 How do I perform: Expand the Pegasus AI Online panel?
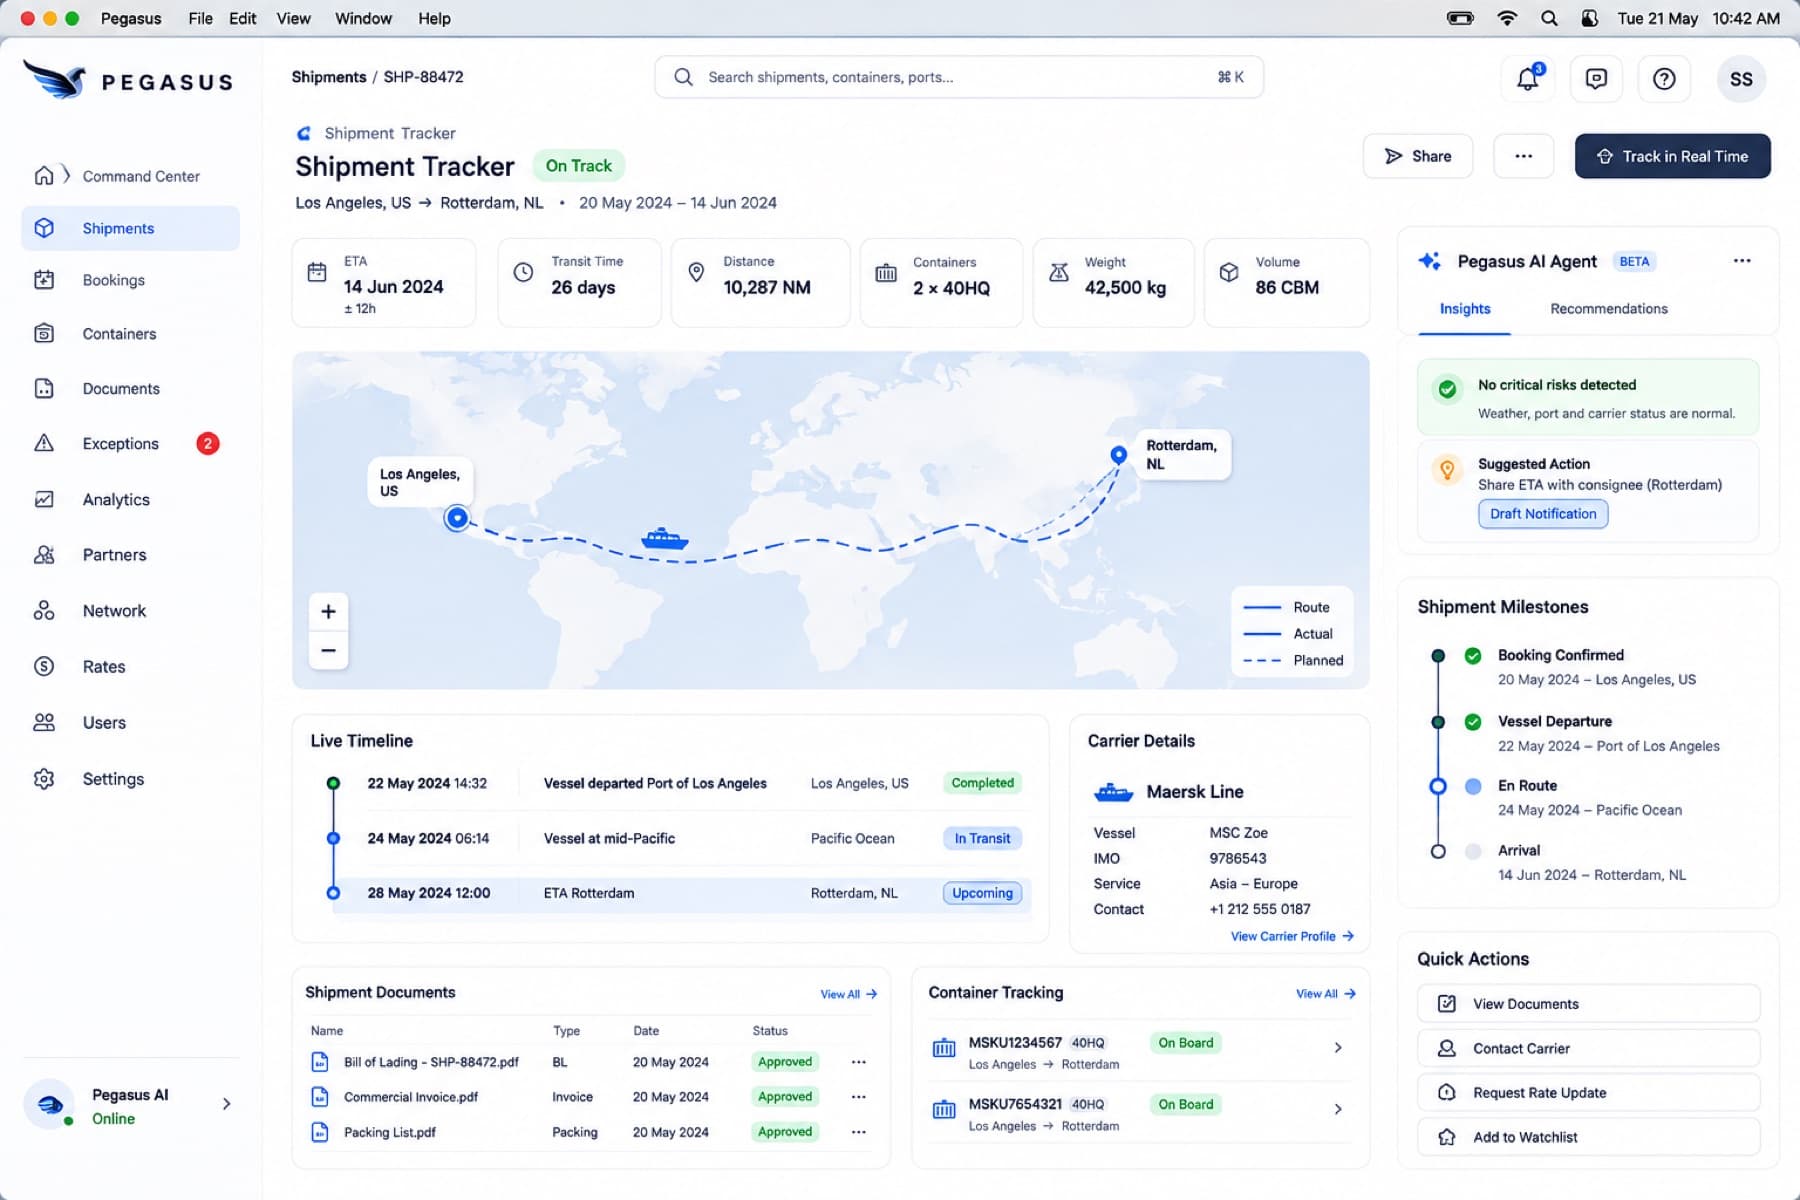pos(227,1104)
